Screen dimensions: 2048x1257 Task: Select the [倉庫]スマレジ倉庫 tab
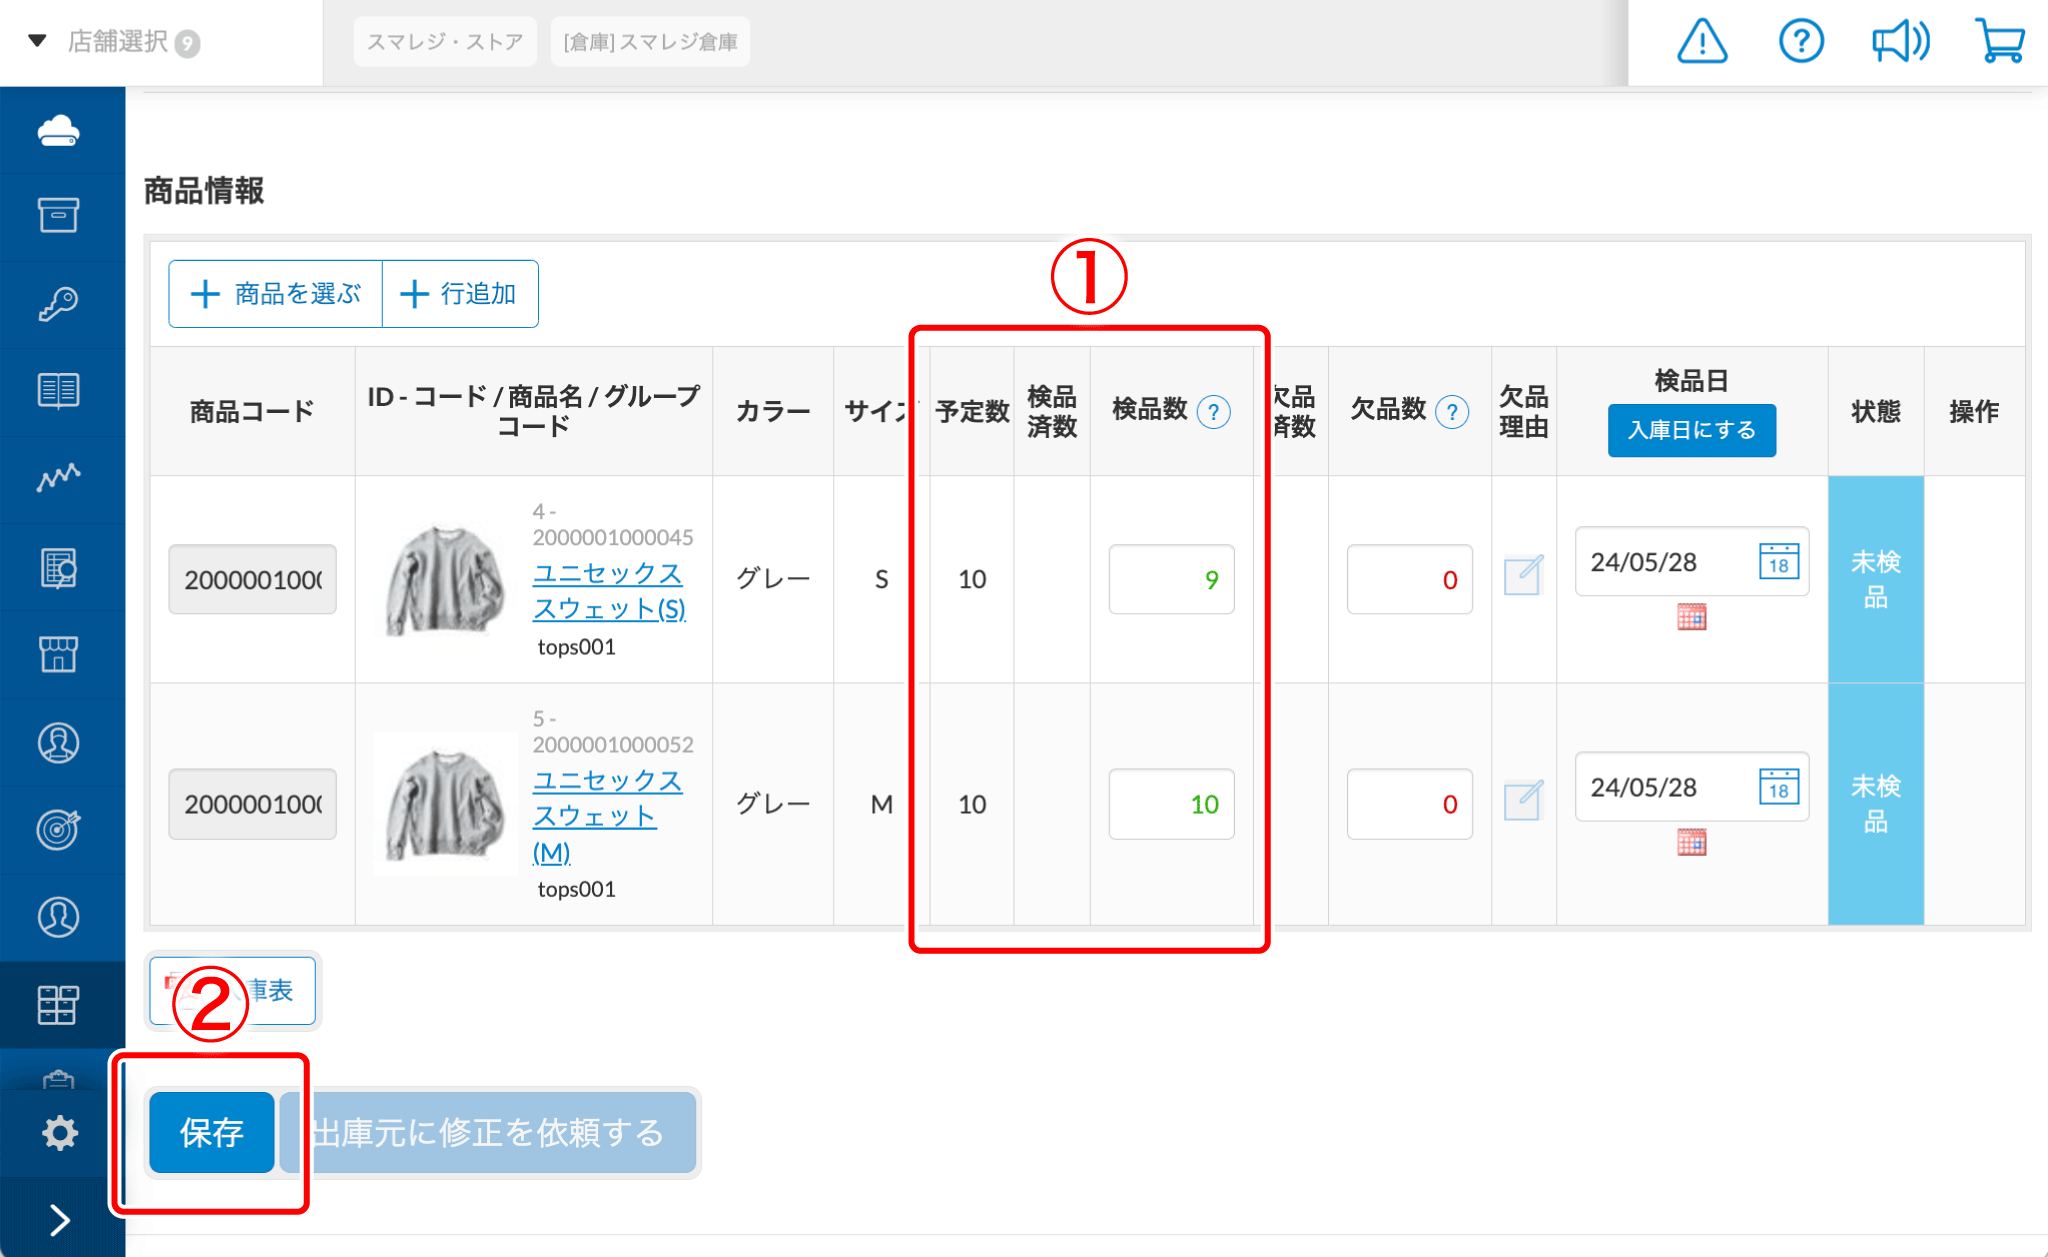(650, 41)
